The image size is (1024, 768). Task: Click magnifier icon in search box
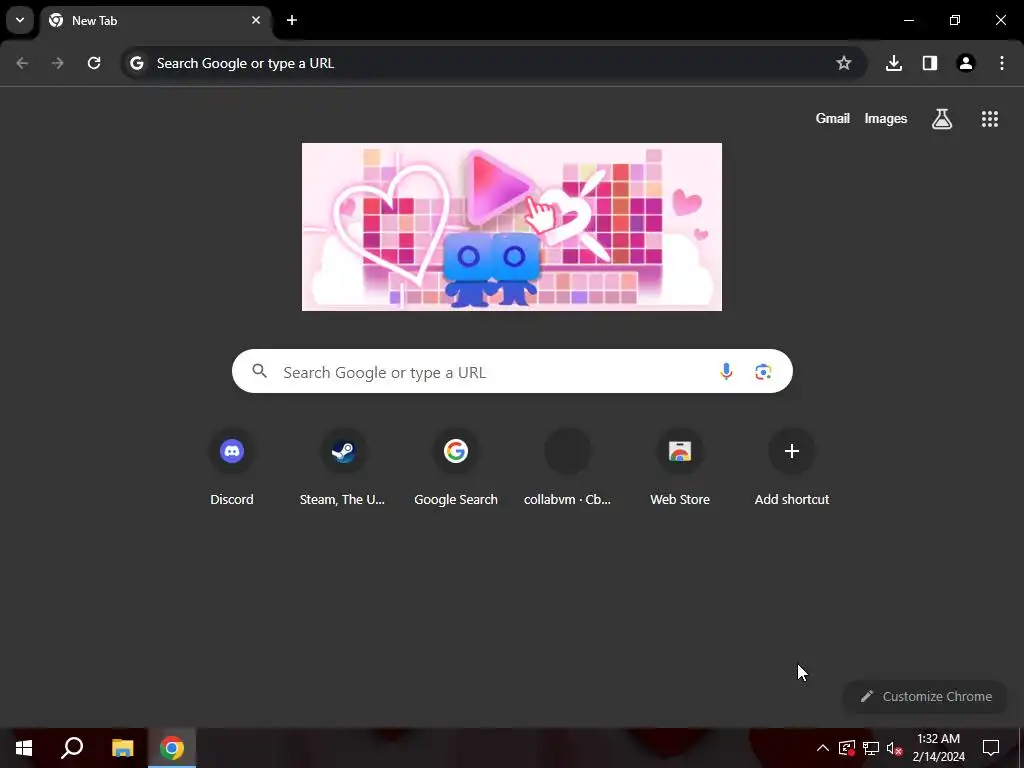[259, 372]
